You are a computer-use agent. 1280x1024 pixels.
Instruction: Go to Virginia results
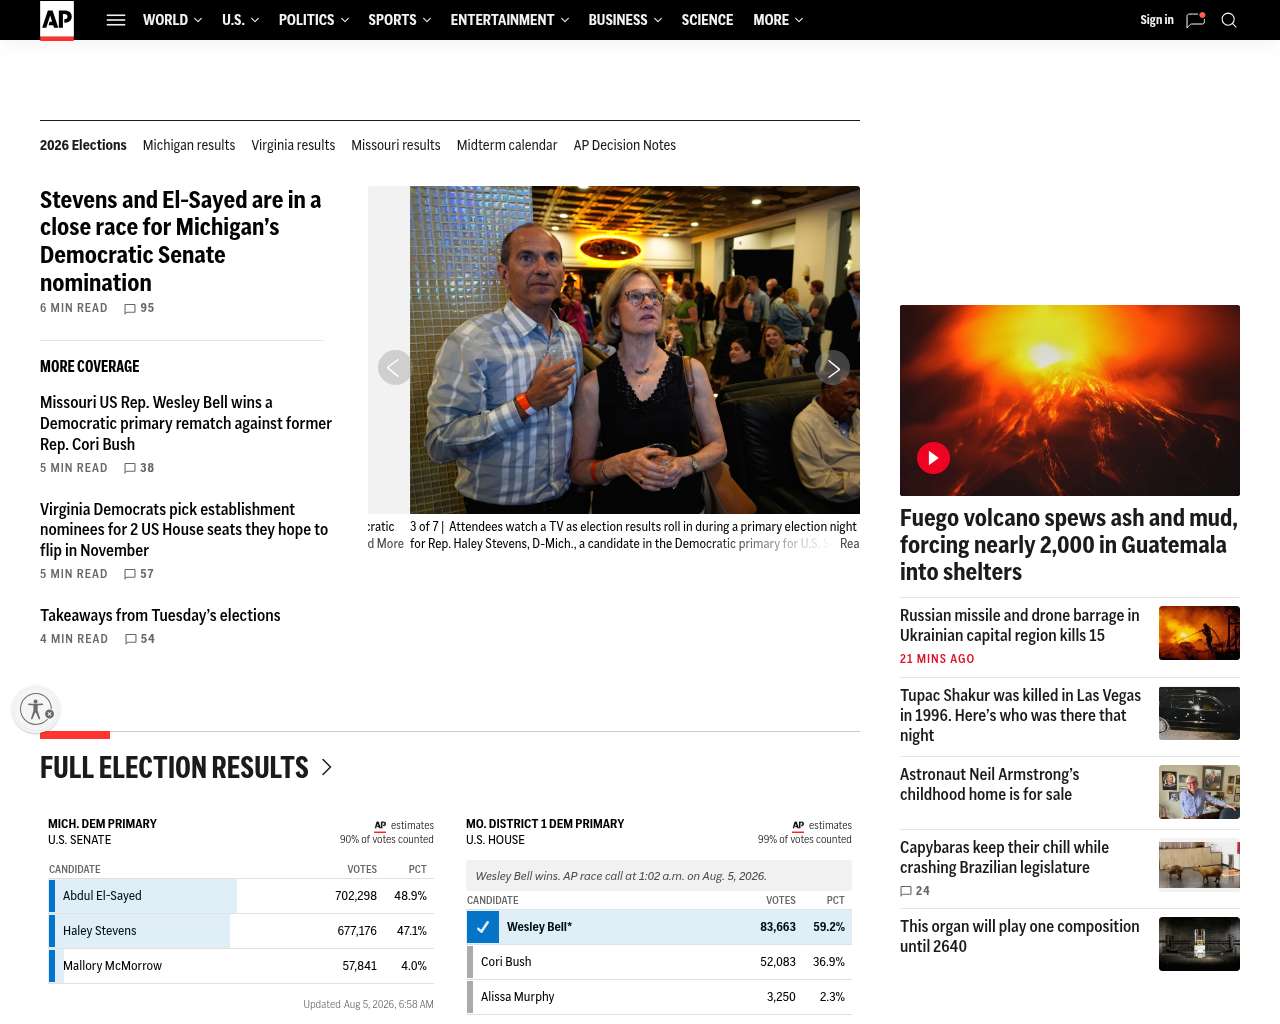coord(293,145)
